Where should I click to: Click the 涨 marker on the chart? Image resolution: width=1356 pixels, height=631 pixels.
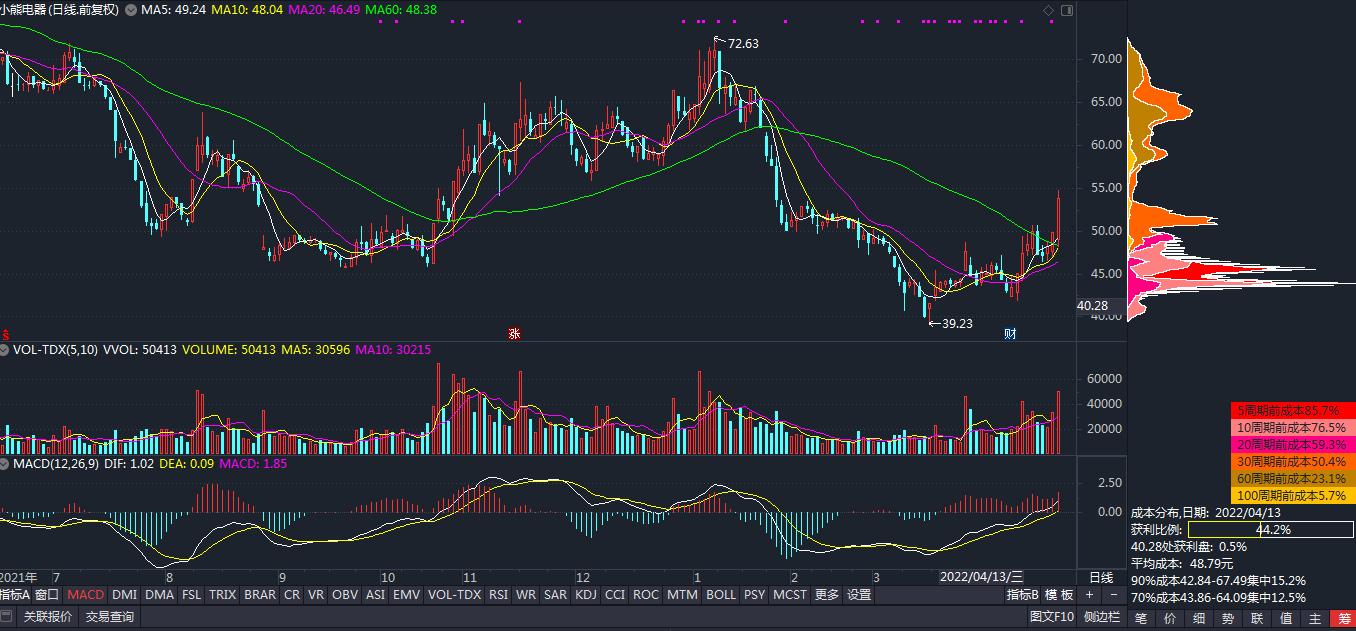pos(516,333)
